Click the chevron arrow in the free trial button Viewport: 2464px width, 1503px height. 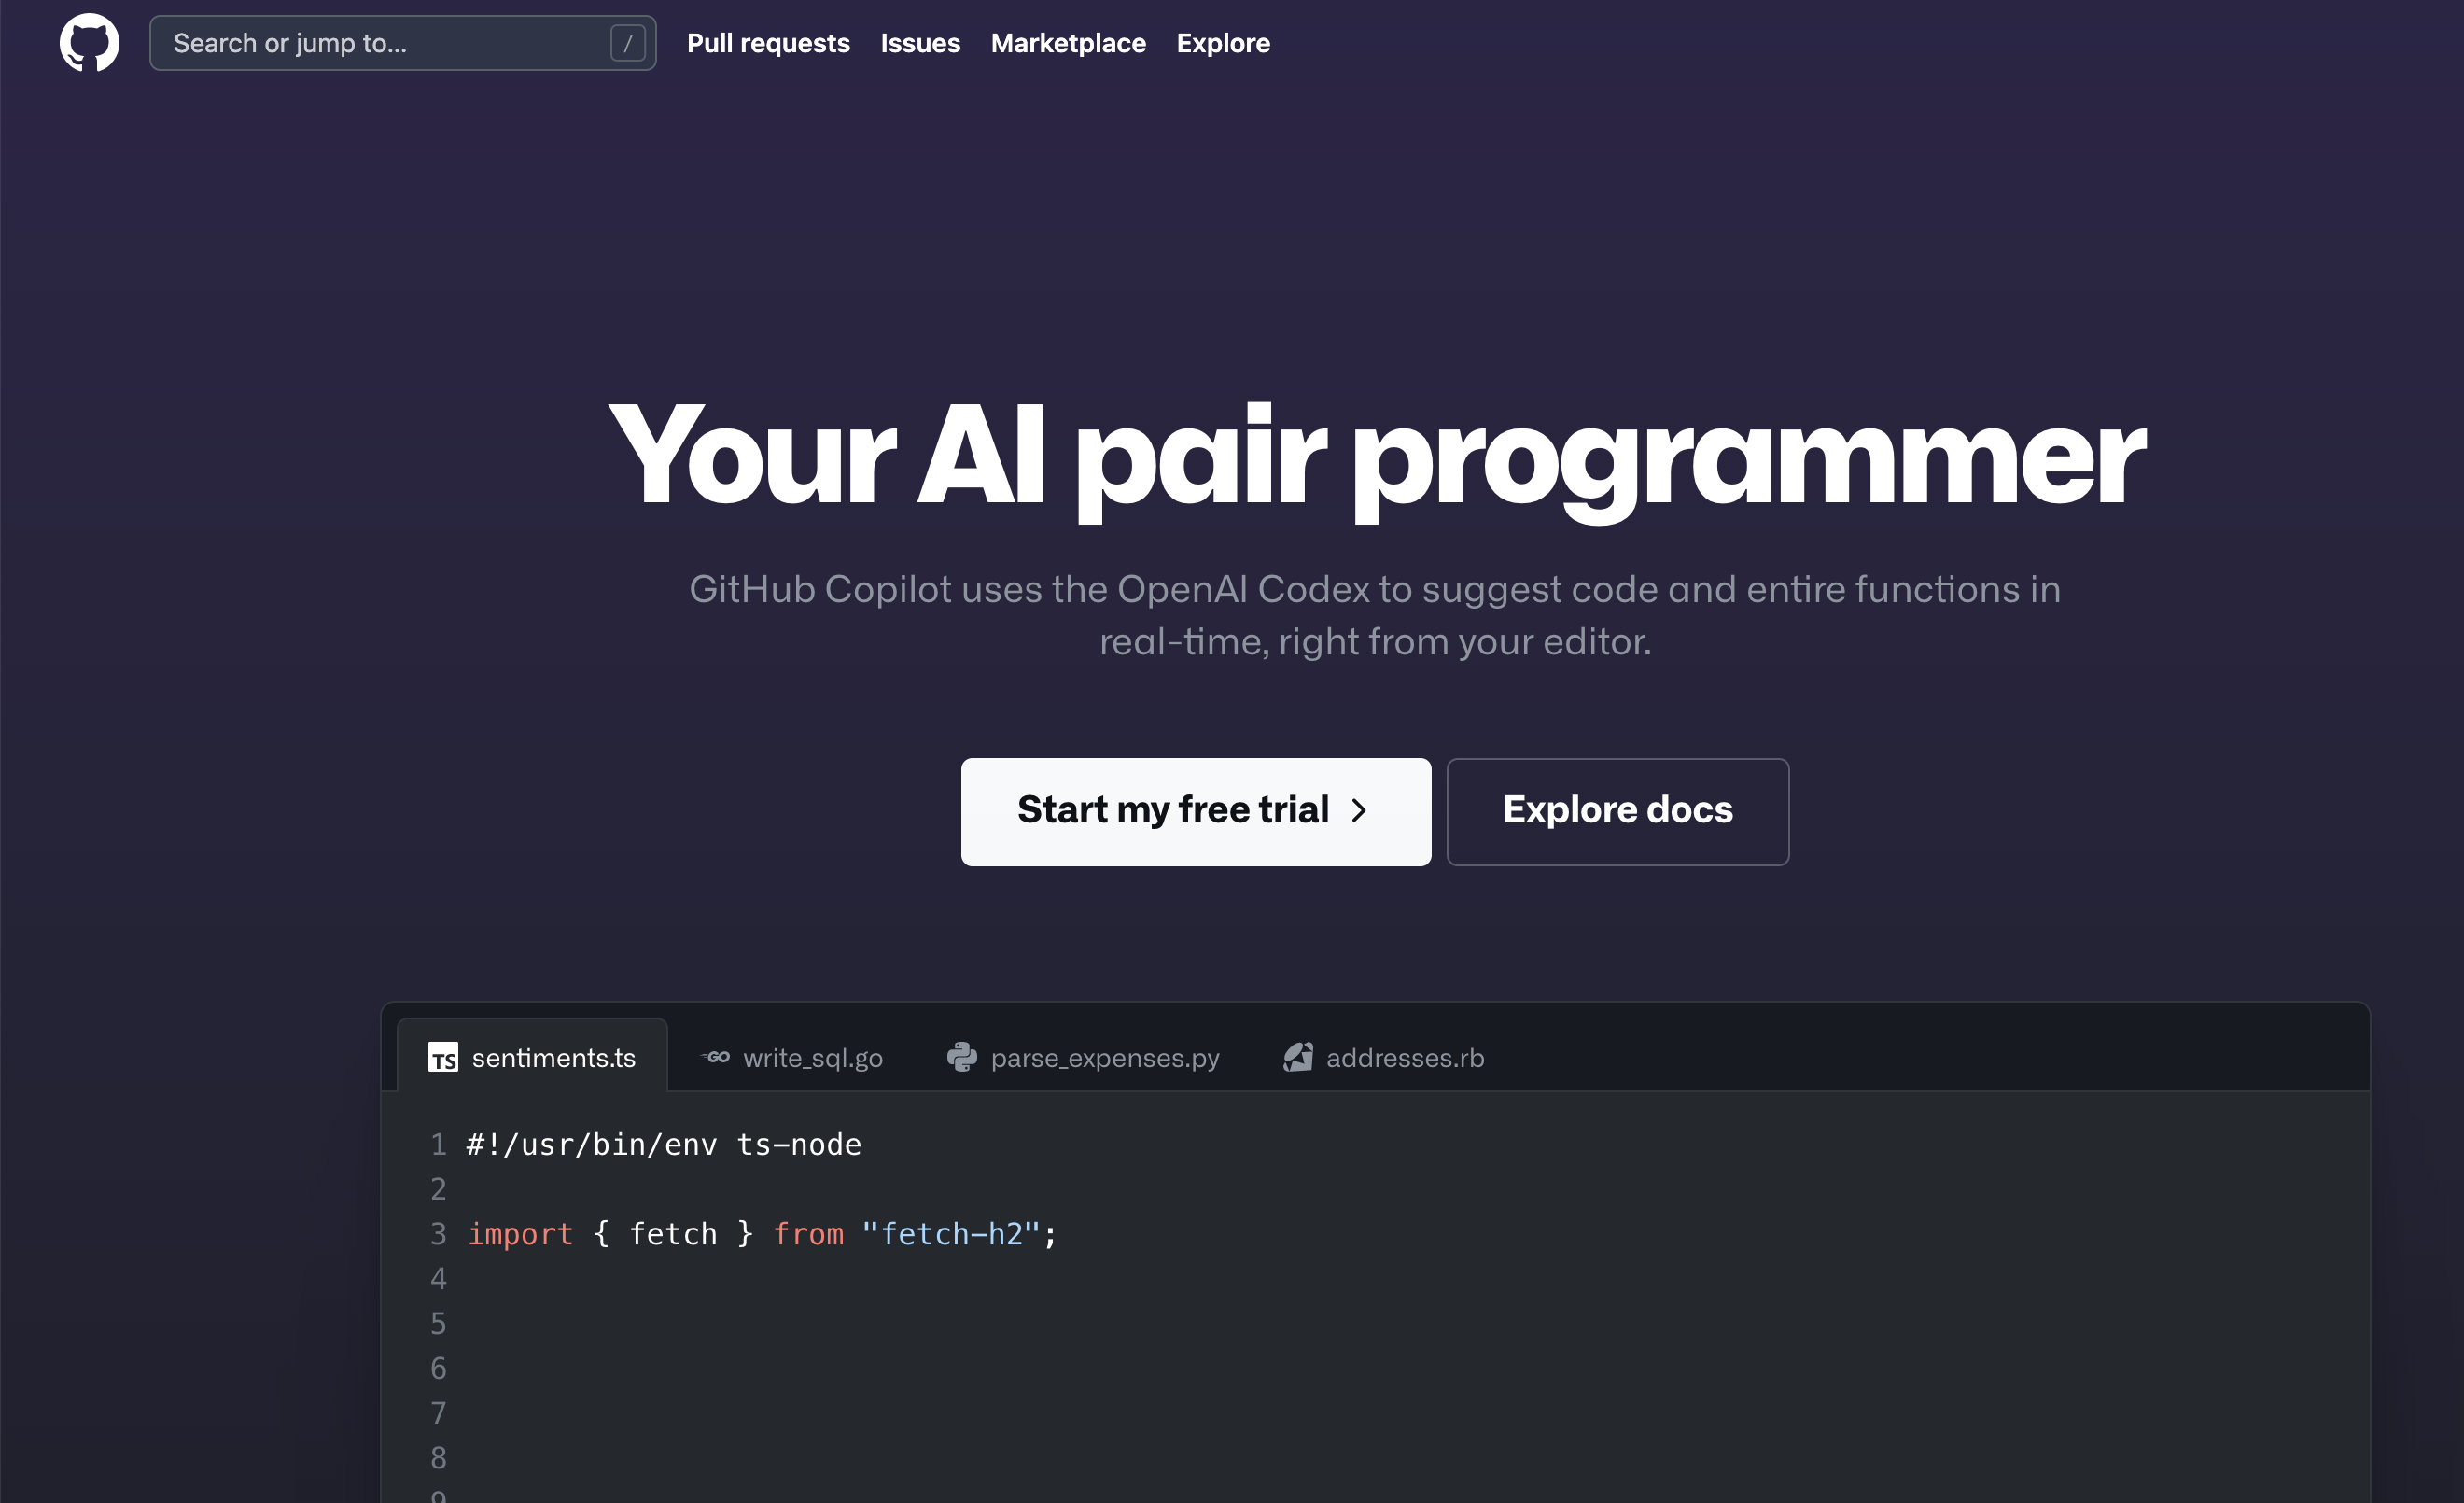pos(1358,810)
